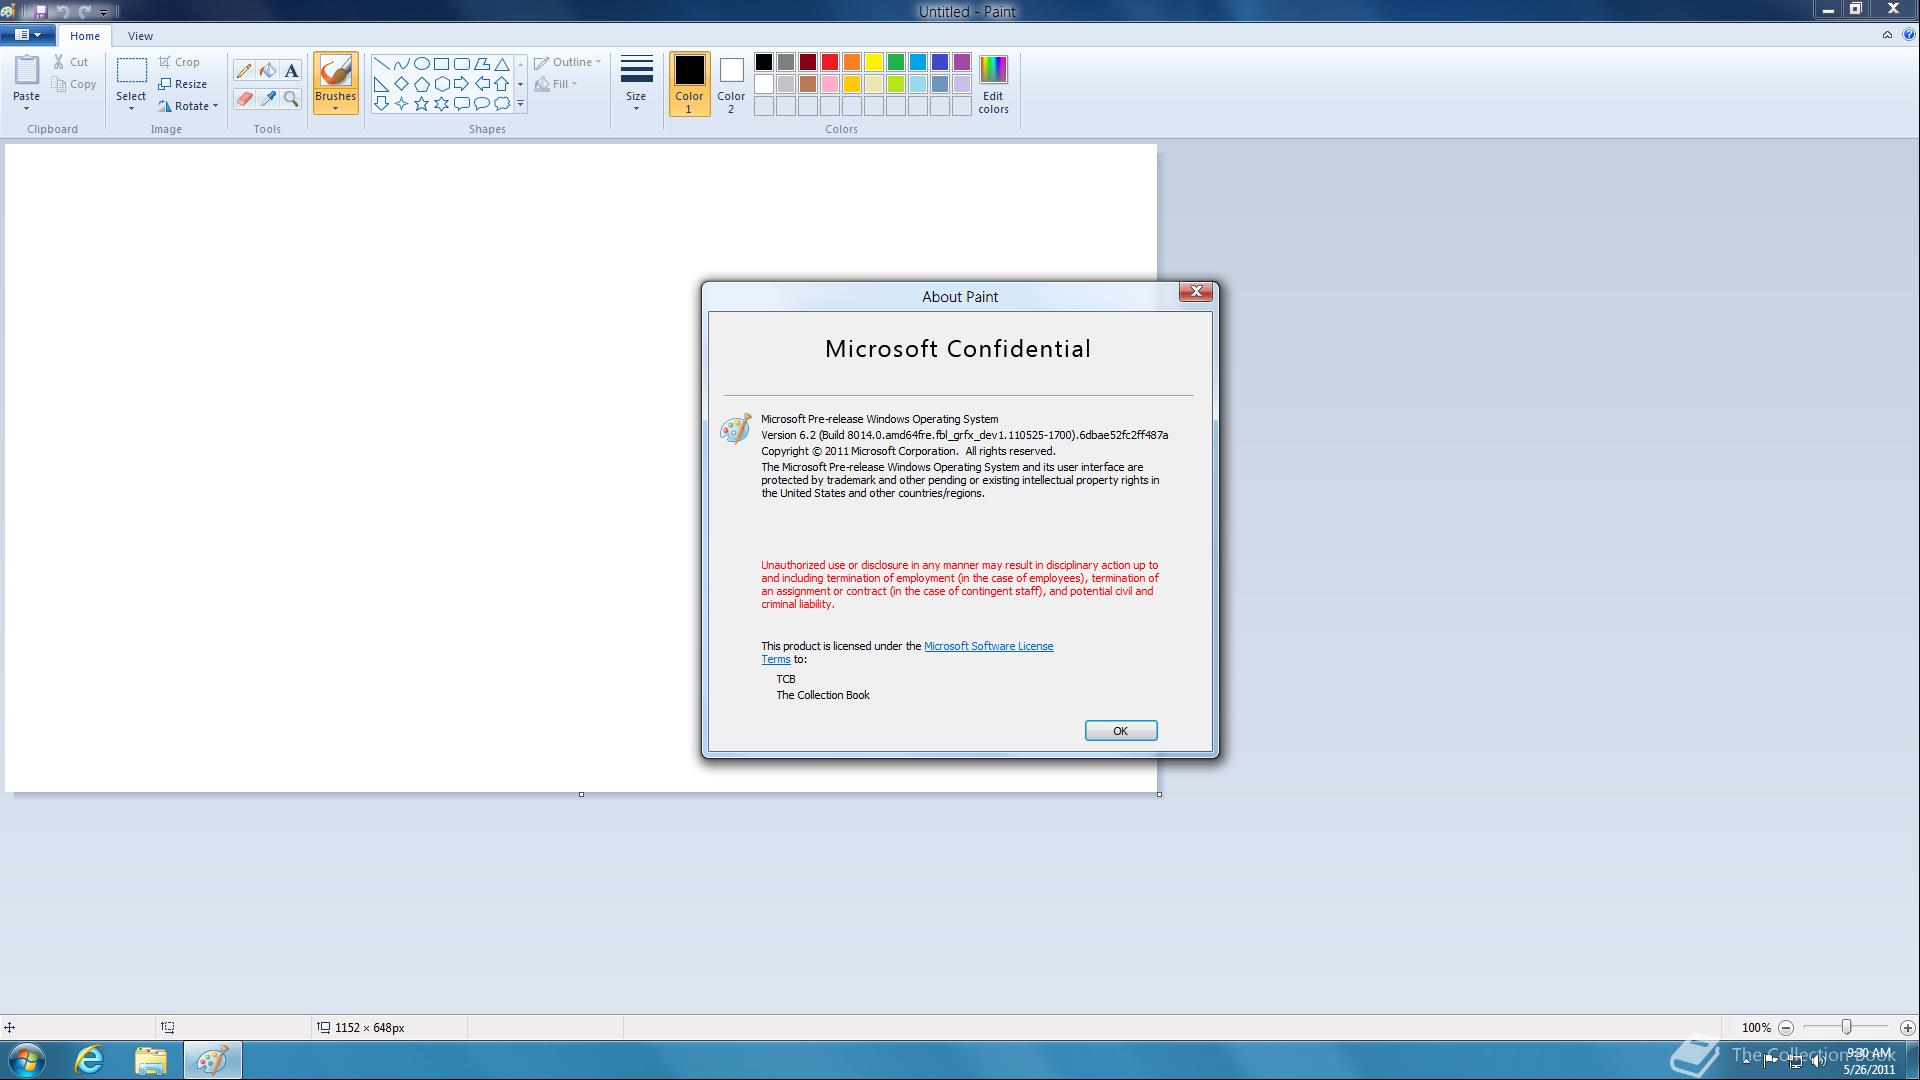Click the Undo arrow in title bar
This screenshot has width=1920, height=1080.
coord(63,12)
